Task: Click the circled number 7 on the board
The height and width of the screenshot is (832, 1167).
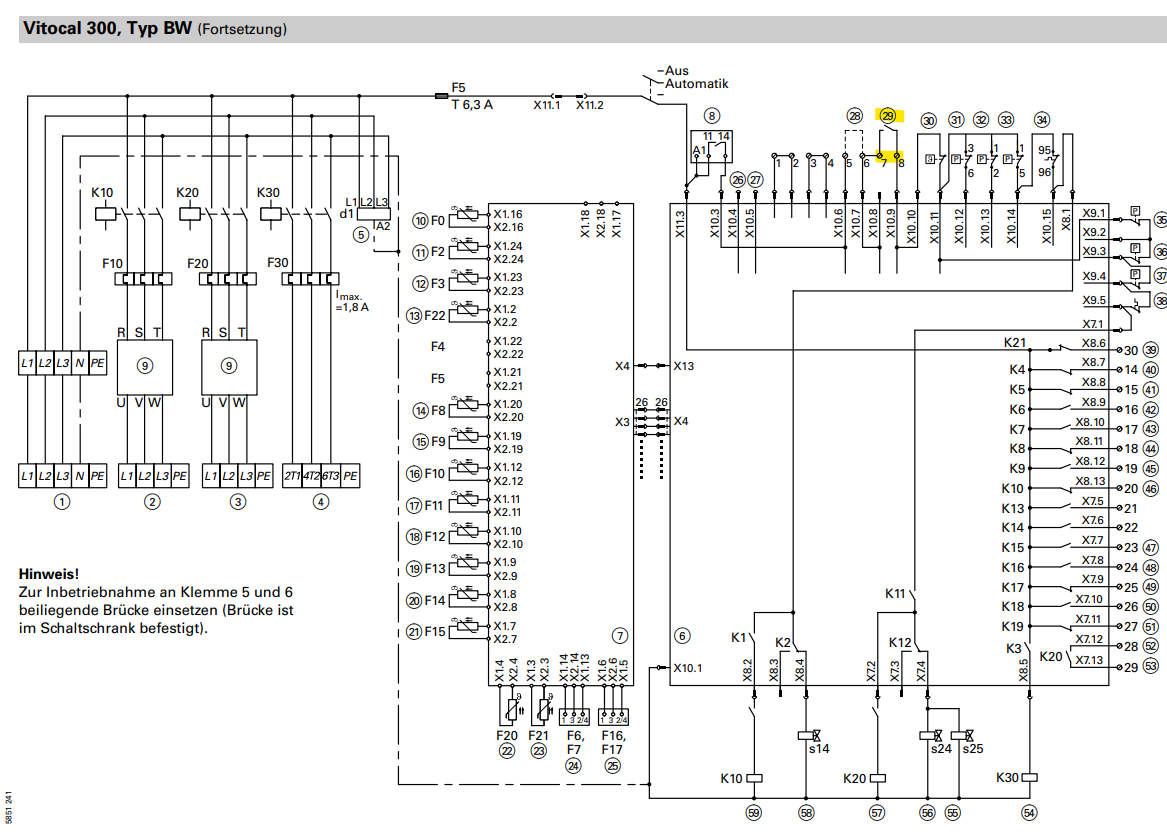Action: click(619, 635)
